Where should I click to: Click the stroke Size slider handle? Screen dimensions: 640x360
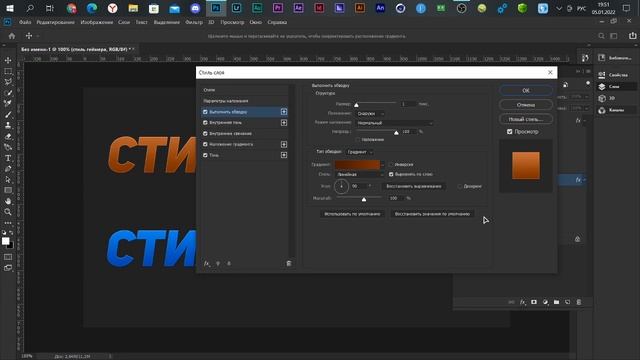pos(356,105)
